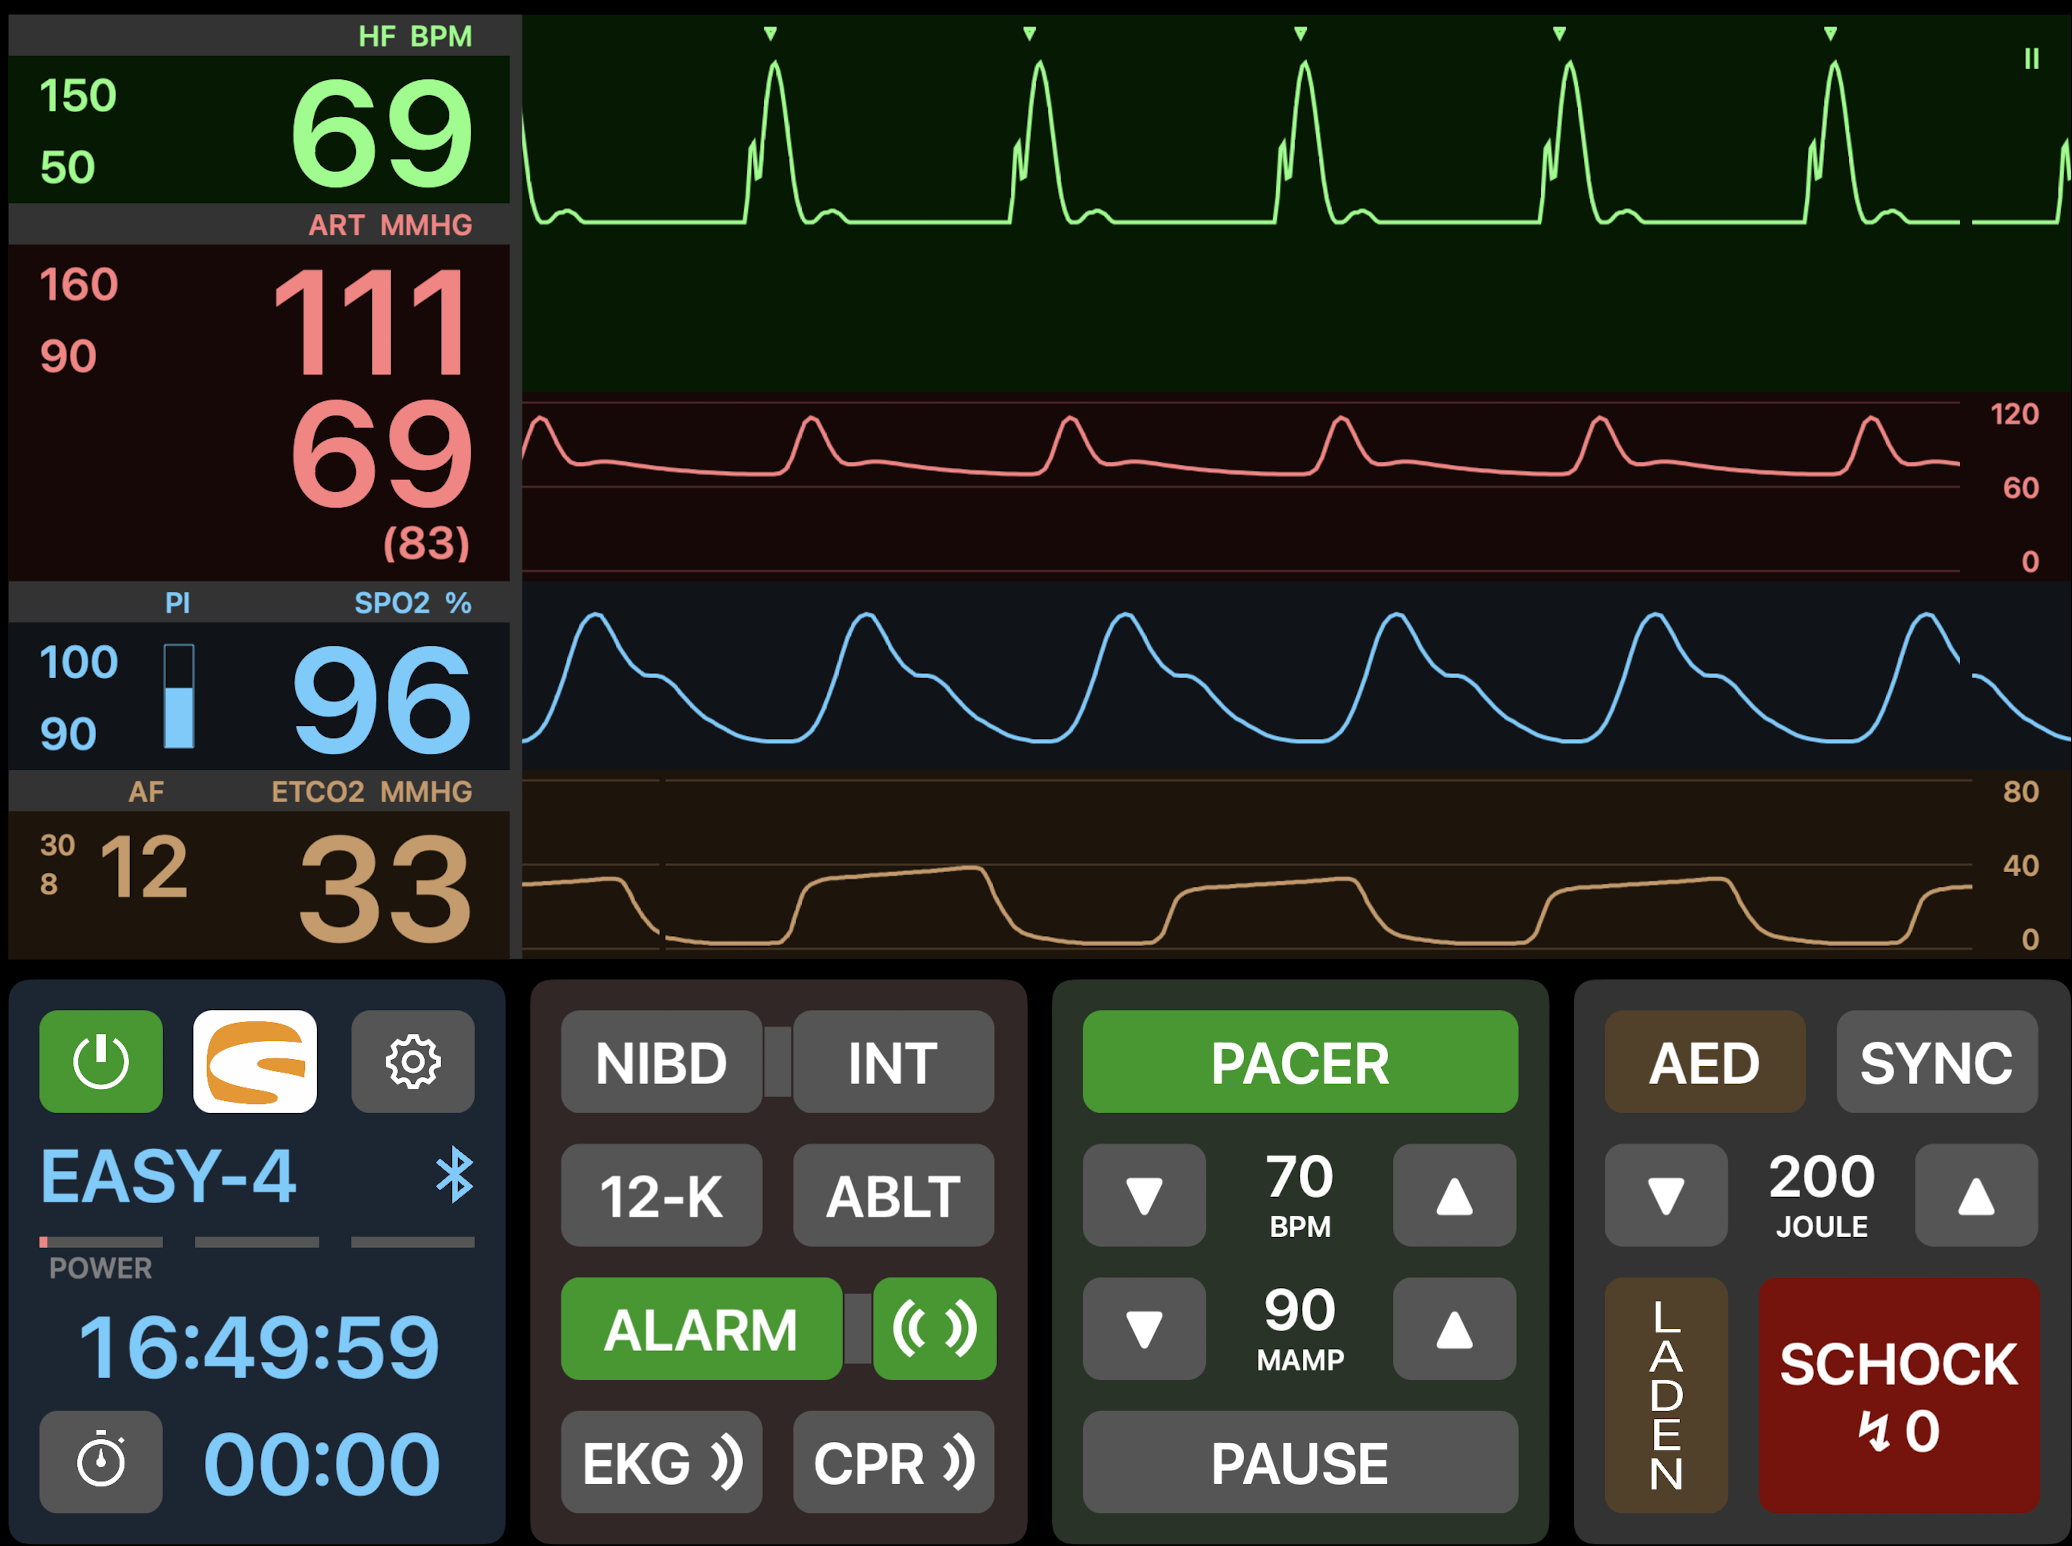Click the orange S logo icon
Screen dimensions: 2072x1546
click(255, 1061)
